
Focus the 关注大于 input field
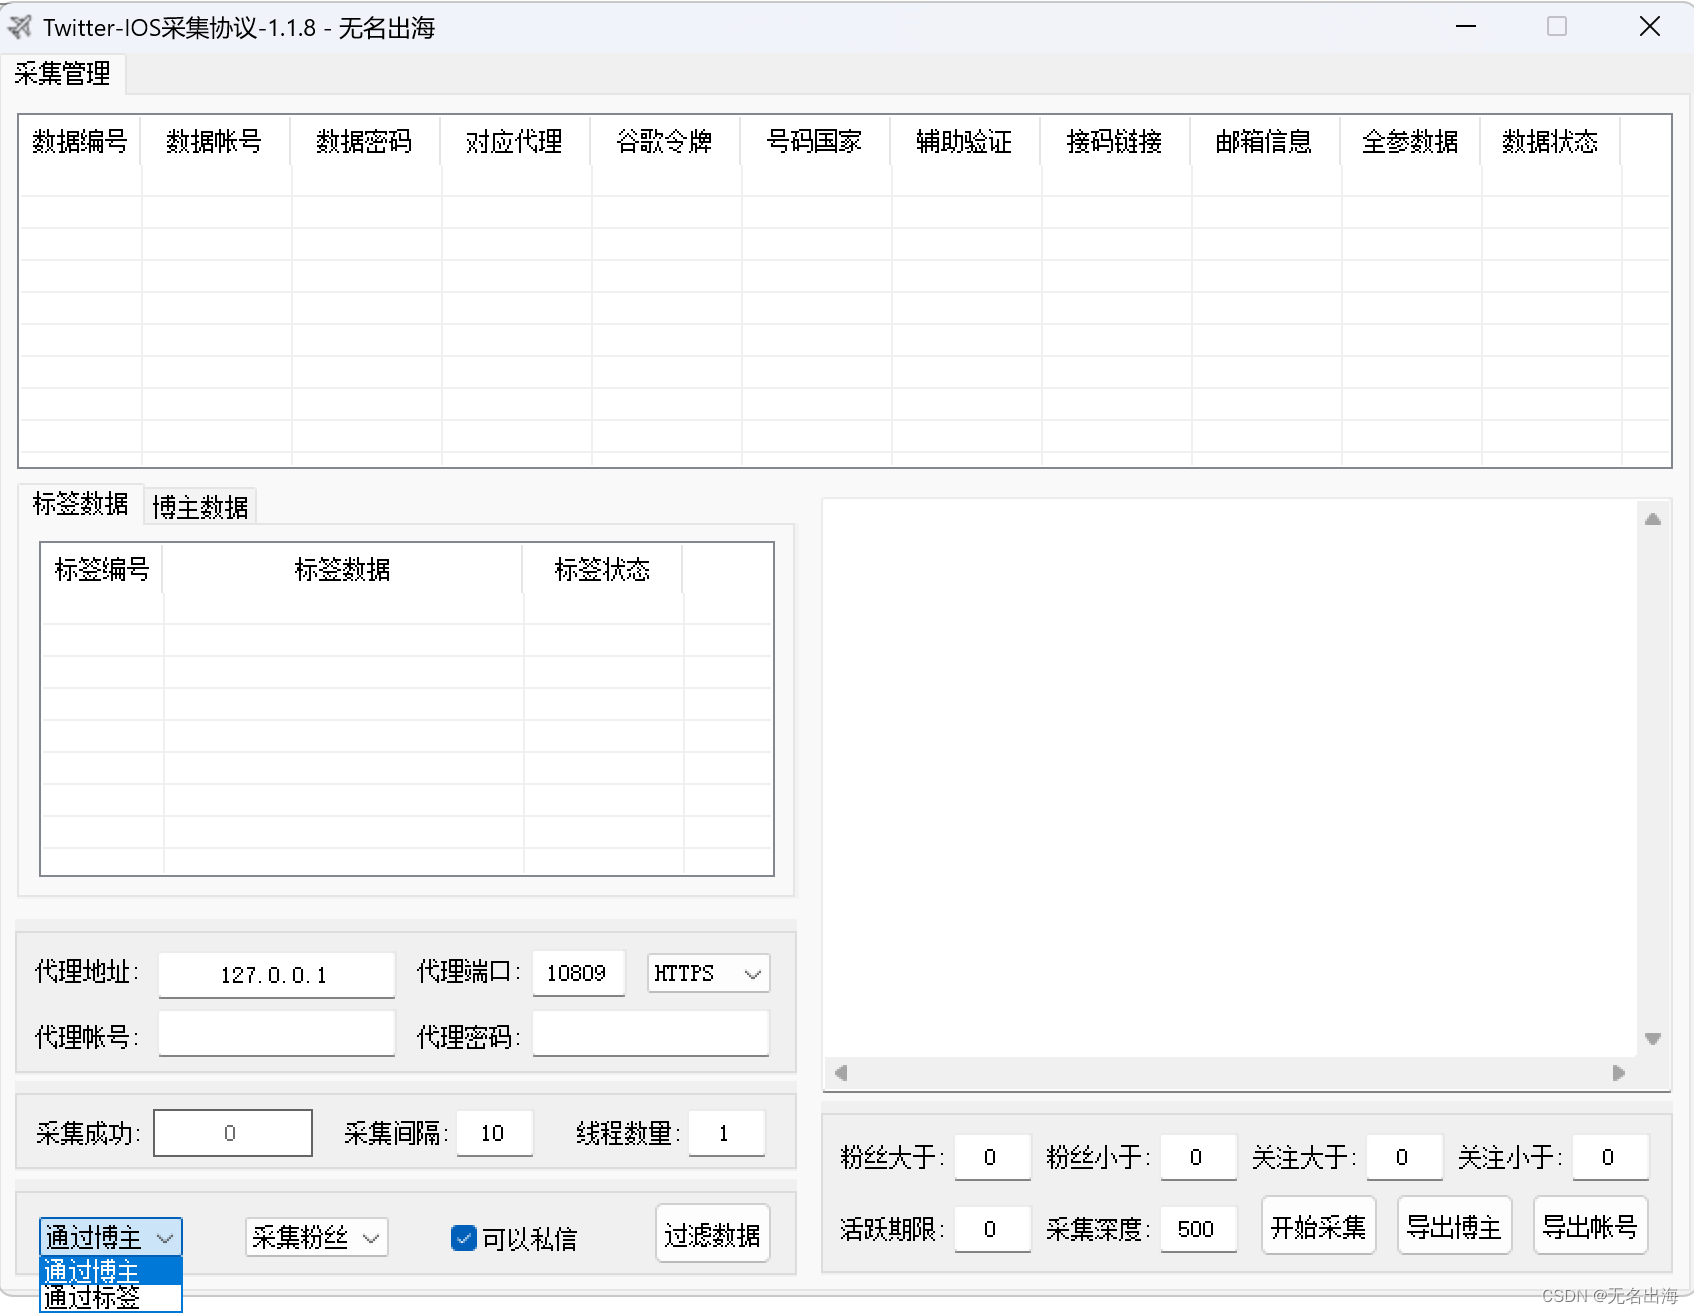(x=1404, y=1157)
